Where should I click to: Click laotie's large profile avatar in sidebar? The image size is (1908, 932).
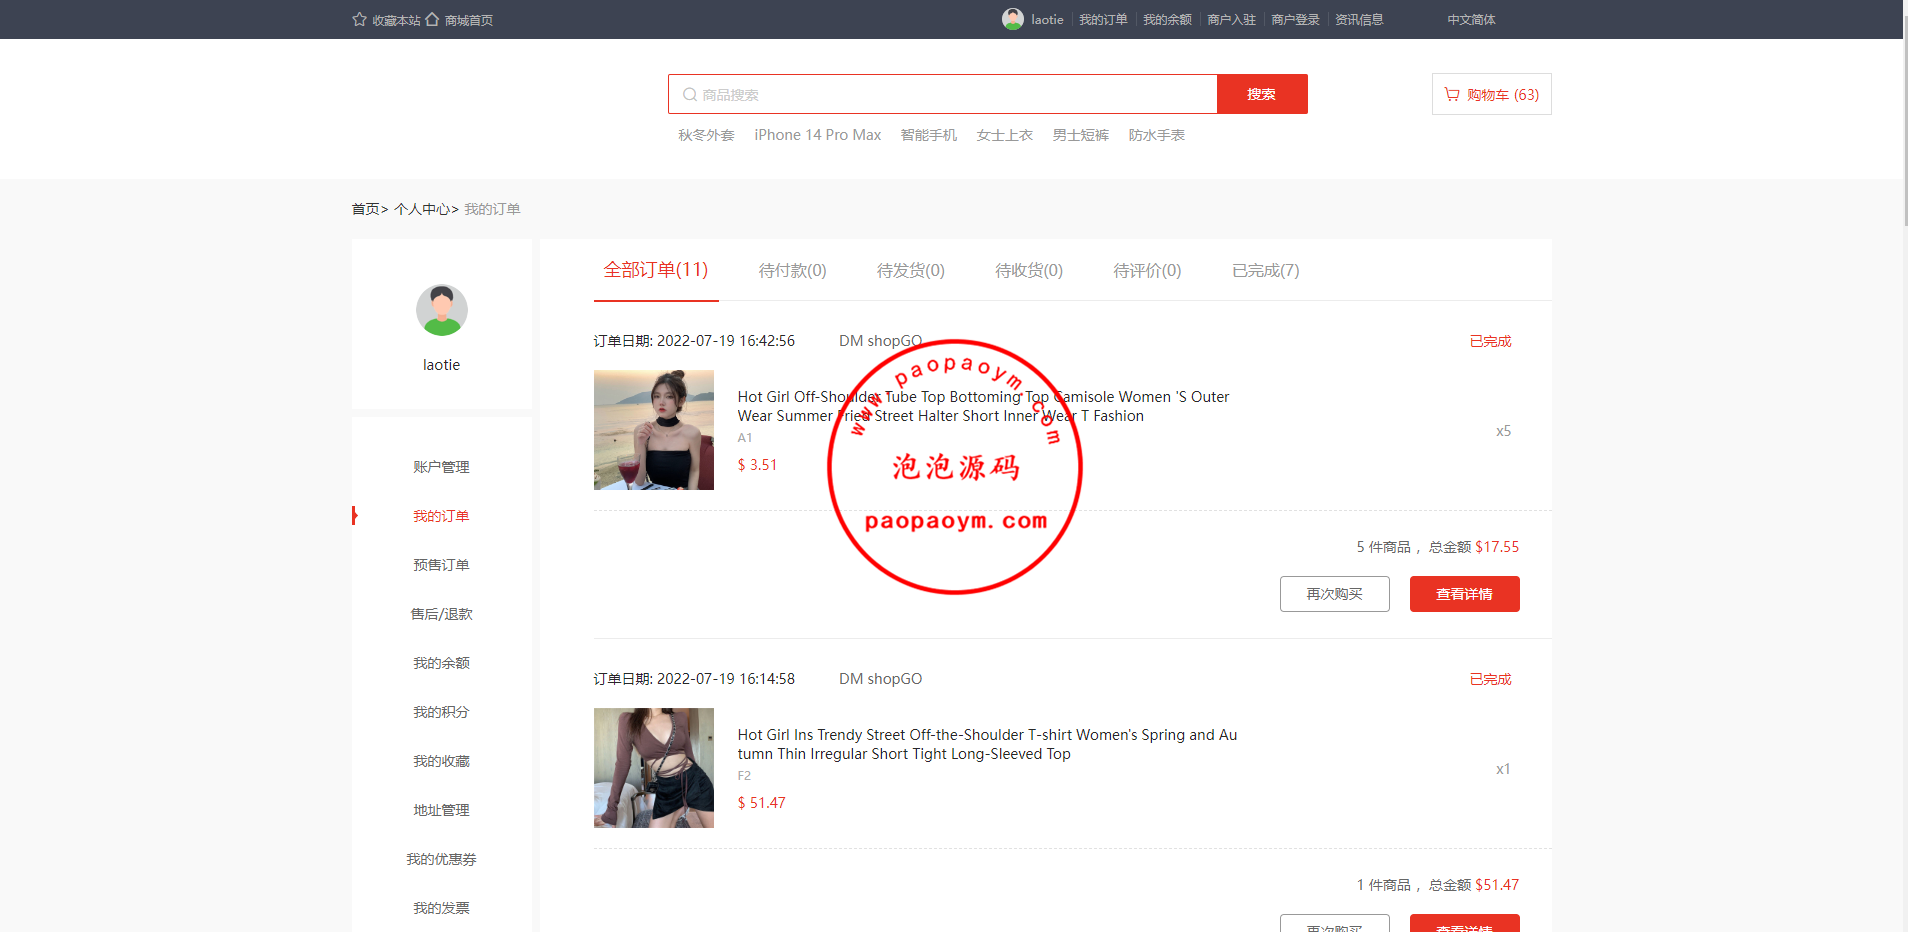click(441, 310)
